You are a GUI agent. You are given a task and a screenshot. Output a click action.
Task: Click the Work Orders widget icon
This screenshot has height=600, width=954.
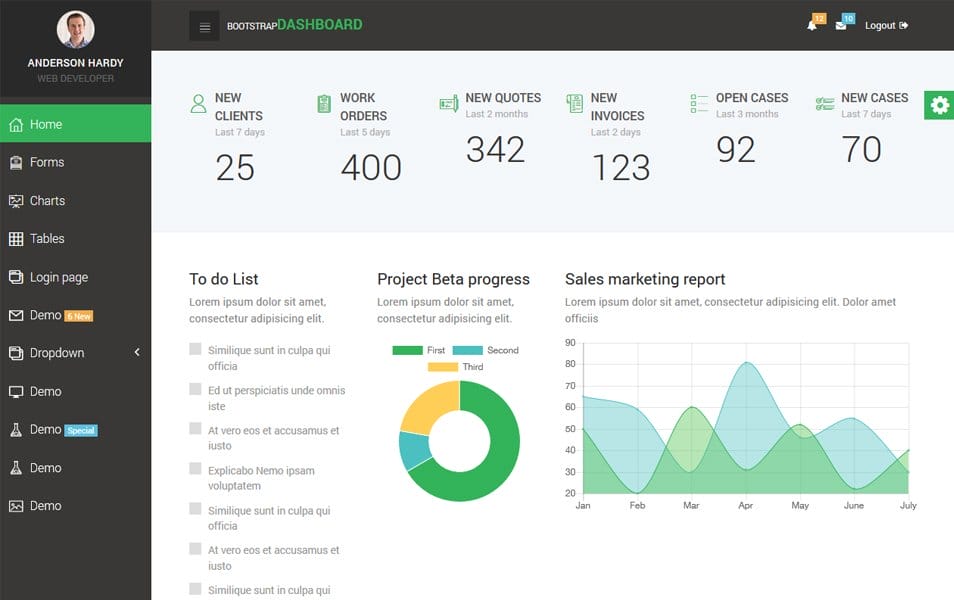tap(322, 103)
